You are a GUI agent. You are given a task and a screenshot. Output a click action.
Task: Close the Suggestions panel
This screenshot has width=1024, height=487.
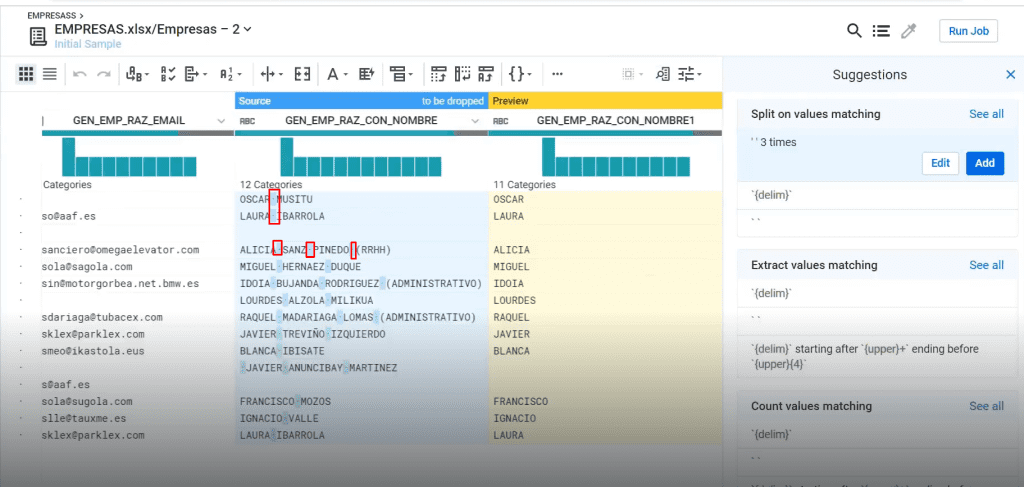pyautogui.click(x=1010, y=74)
